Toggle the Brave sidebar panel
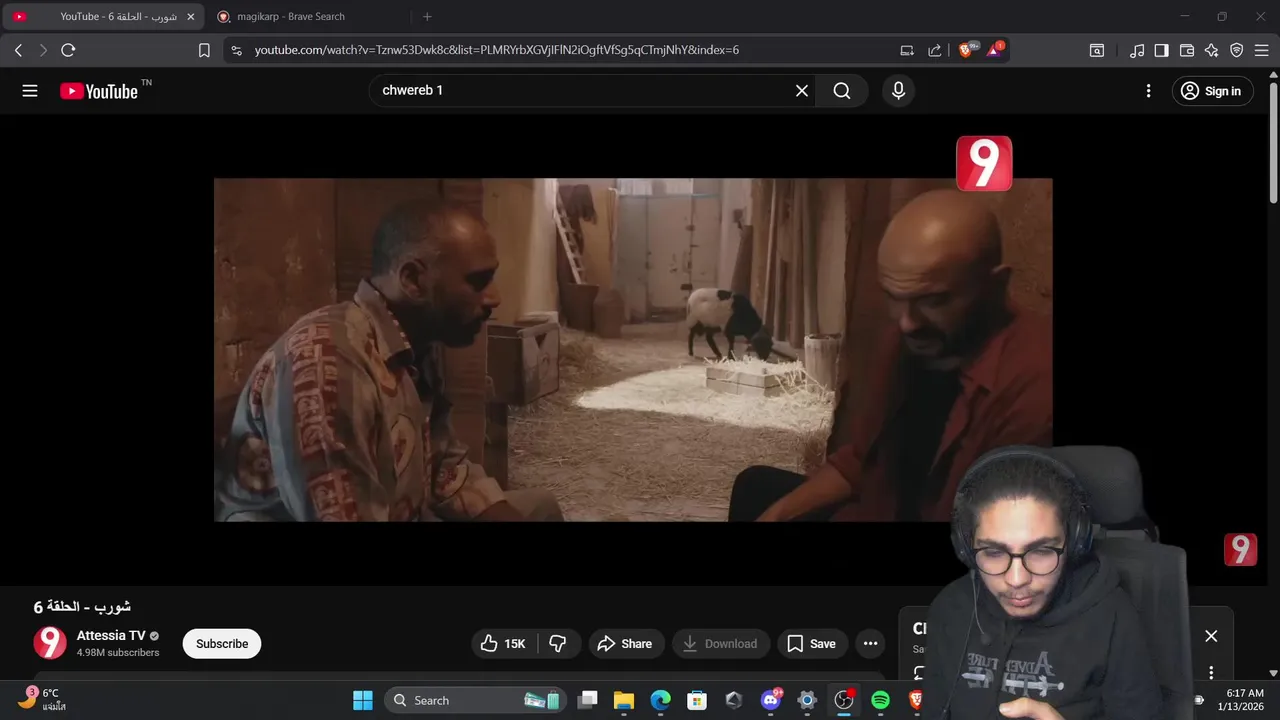This screenshot has width=1280, height=720. click(1161, 50)
